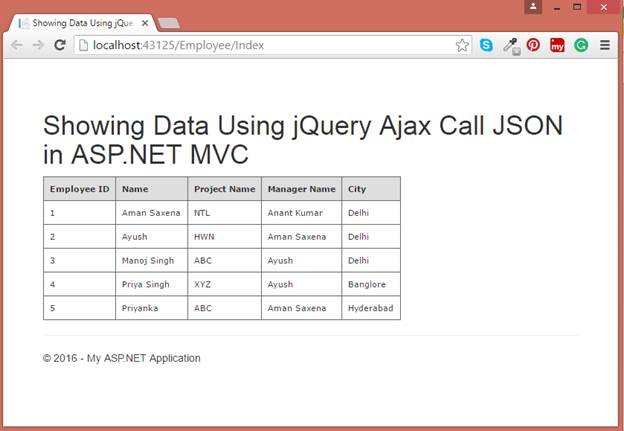This screenshot has height=431, width=624.
Task: Open the eyedropper color picker extension
Action: (511, 46)
